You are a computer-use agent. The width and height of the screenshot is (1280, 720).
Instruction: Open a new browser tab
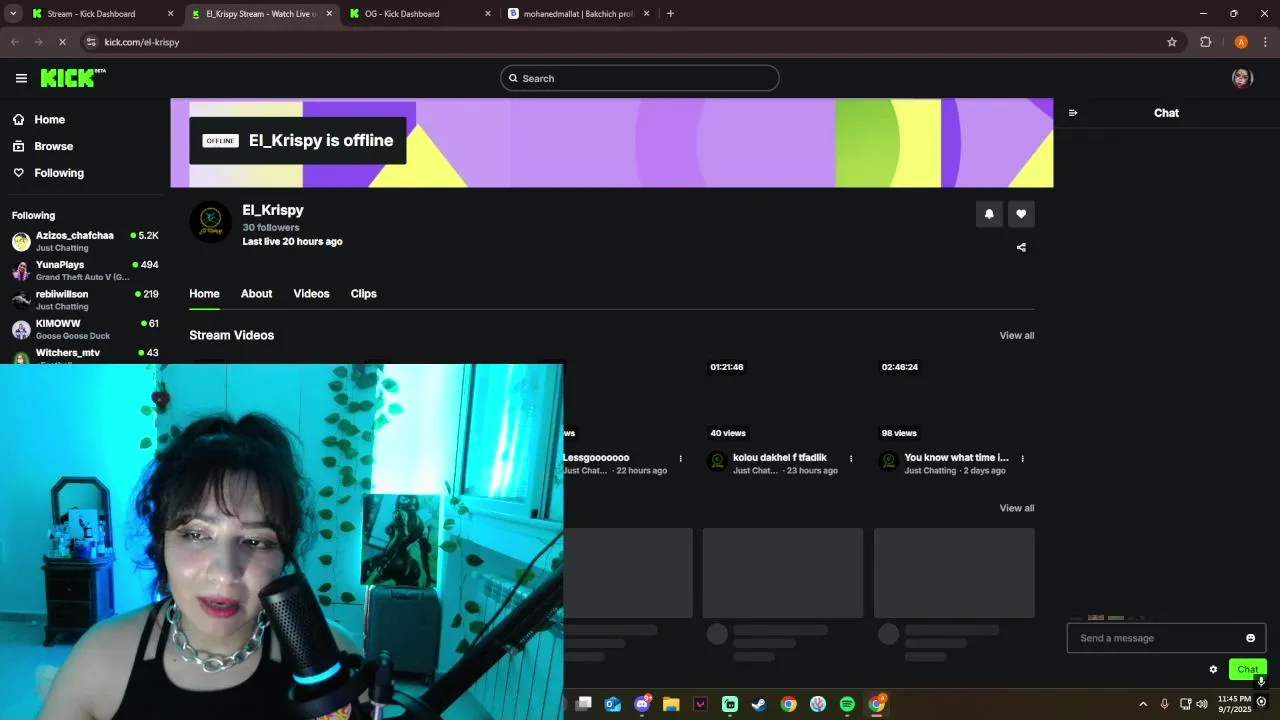click(670, 13)
